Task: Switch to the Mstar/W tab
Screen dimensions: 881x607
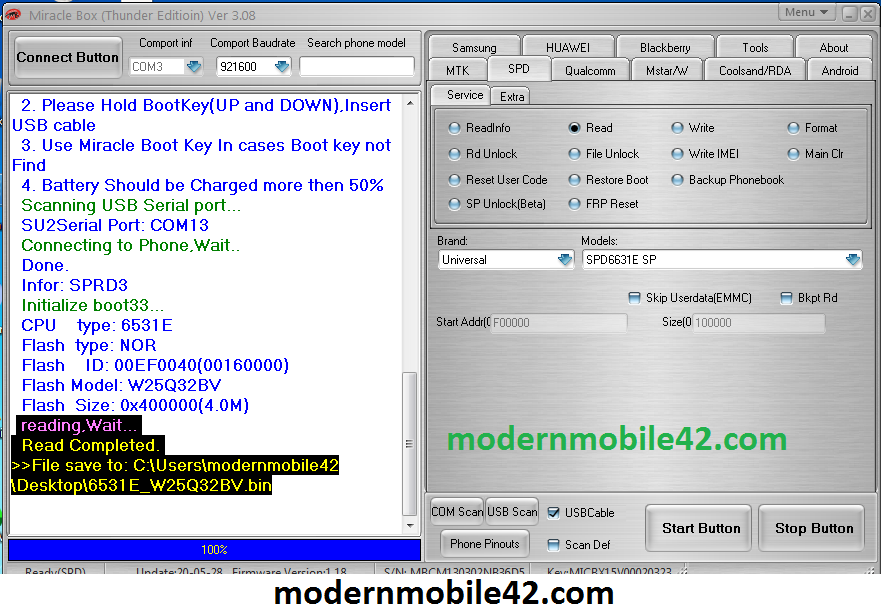Action: tap(666, 71)
